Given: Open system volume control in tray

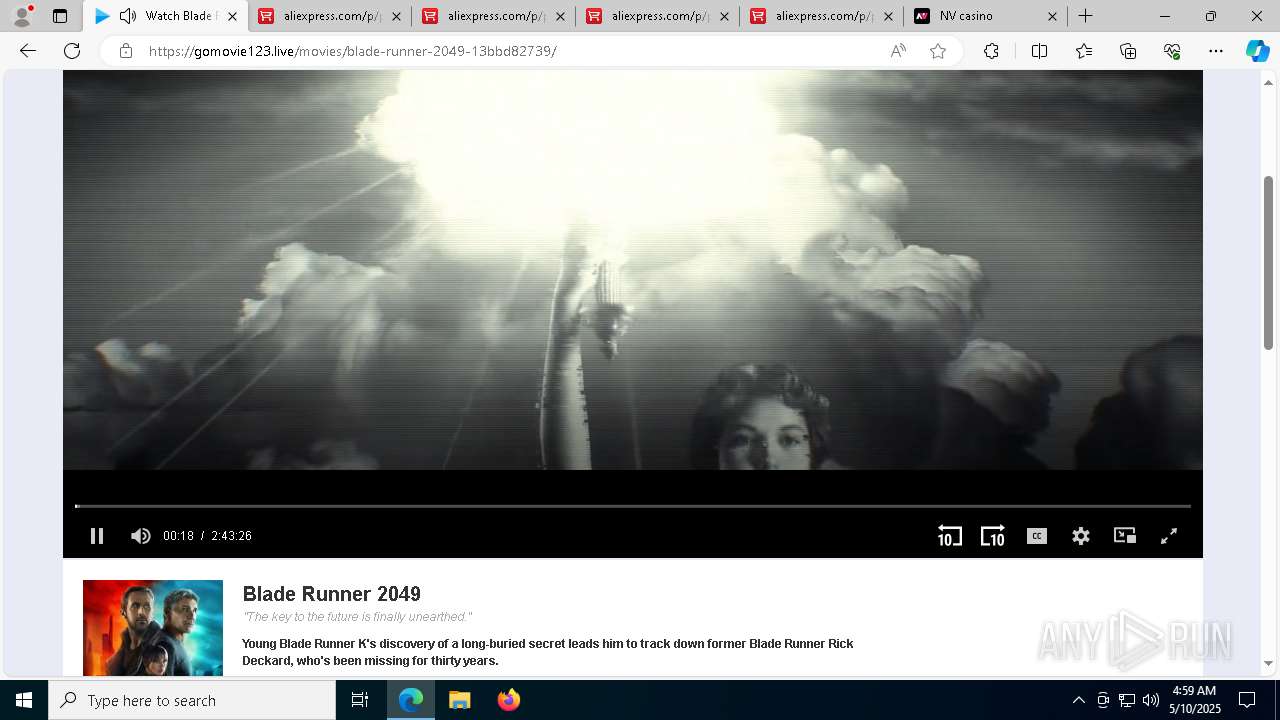Looking at the screenshot, I should (1151, 700).
